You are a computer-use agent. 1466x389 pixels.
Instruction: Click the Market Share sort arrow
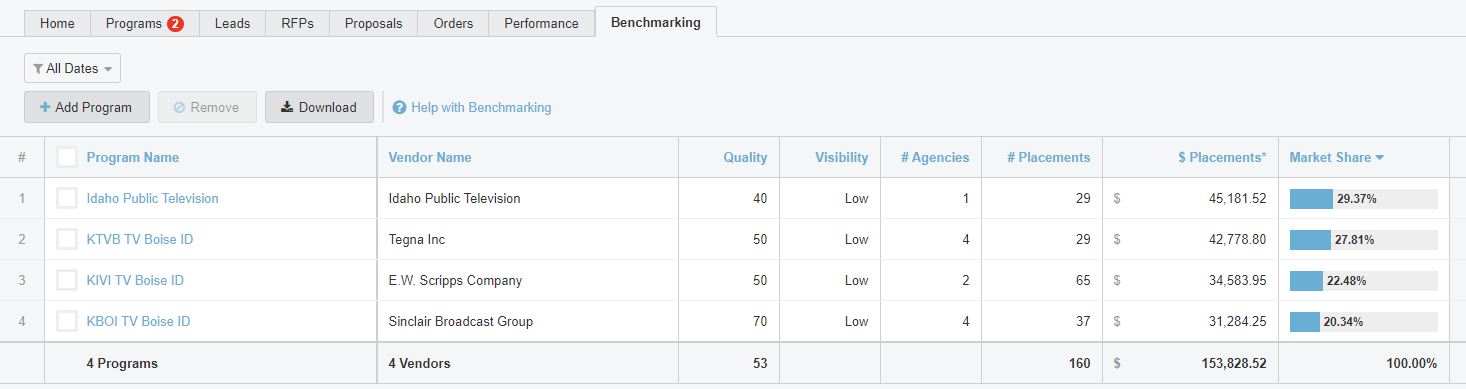pyautogui.click(x=1380, y=157)
